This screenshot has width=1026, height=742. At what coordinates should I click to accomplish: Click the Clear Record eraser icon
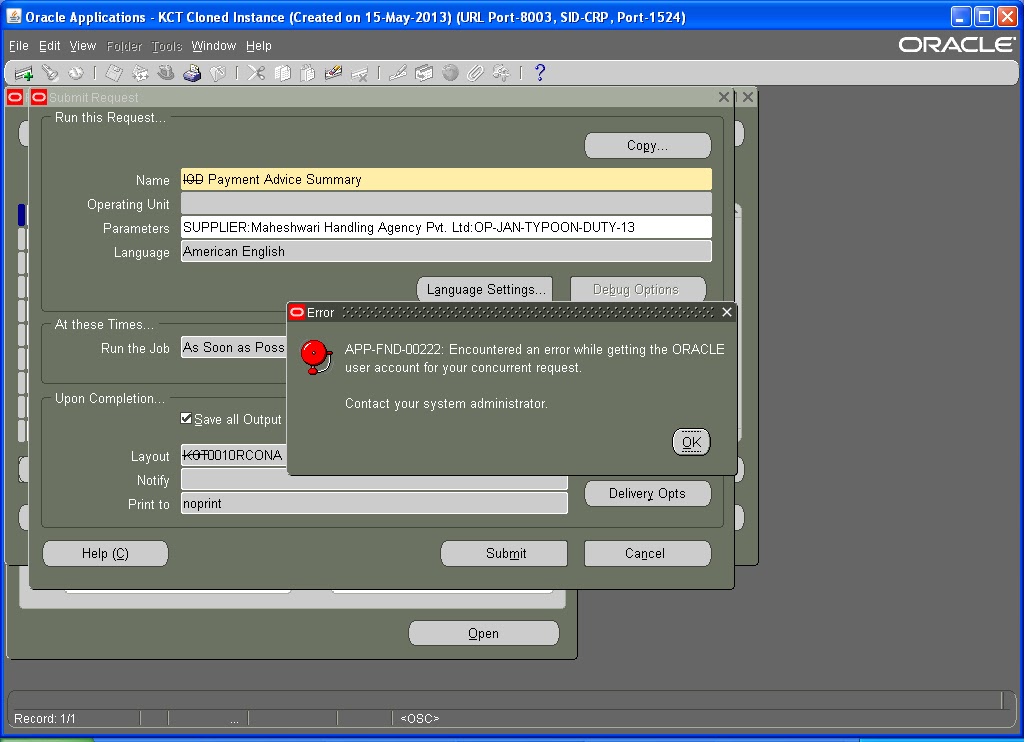(x=333, y=73)
